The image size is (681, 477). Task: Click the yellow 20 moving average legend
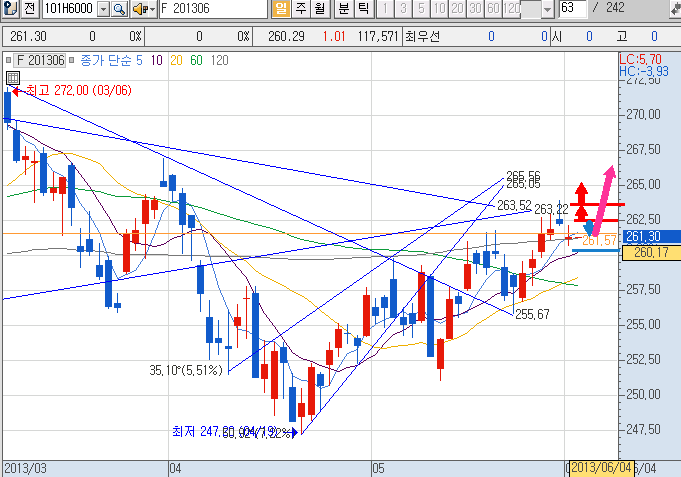[175, 60]
